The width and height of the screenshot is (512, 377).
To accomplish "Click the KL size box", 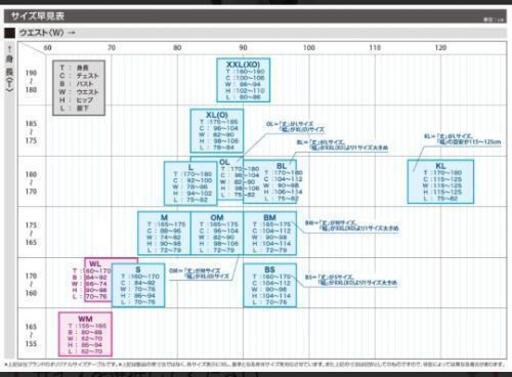I will point(440,182).
